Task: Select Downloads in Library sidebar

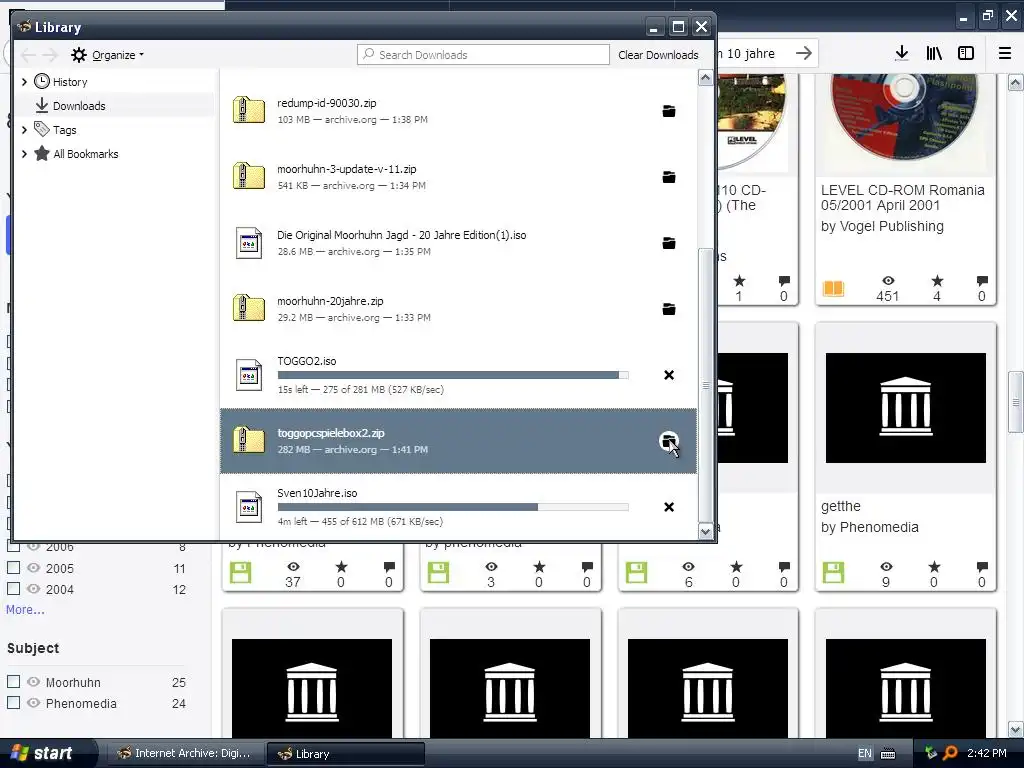Action: coord(79,106)
